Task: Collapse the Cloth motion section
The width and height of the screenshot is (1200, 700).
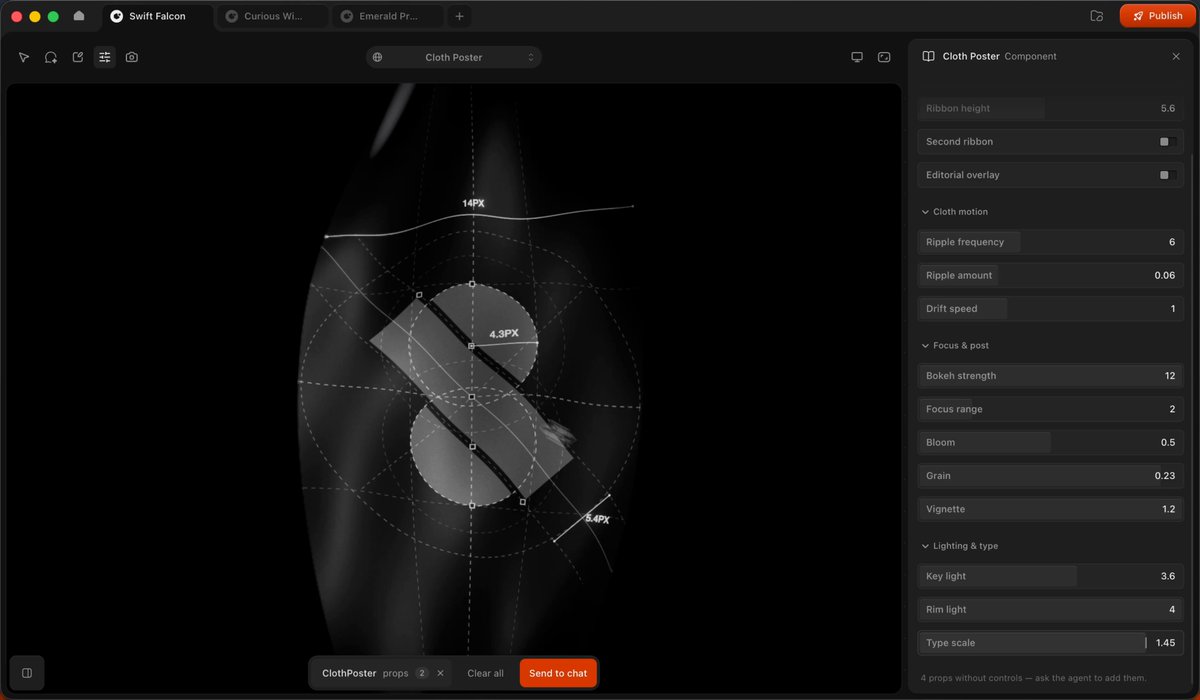Action: pyautogui.click(x=954, y=212)
